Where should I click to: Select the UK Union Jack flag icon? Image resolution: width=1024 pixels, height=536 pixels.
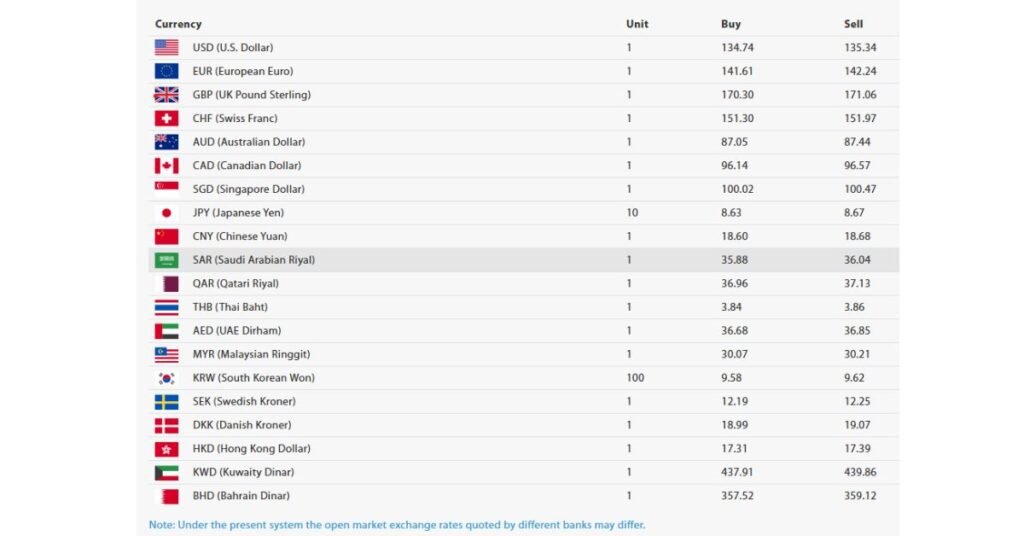coord(167,95)
